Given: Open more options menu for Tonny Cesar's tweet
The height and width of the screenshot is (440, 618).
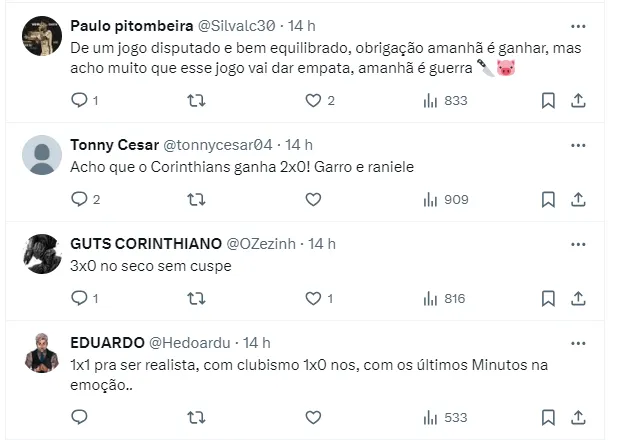Looking at the screenshot, I should 578,145.
